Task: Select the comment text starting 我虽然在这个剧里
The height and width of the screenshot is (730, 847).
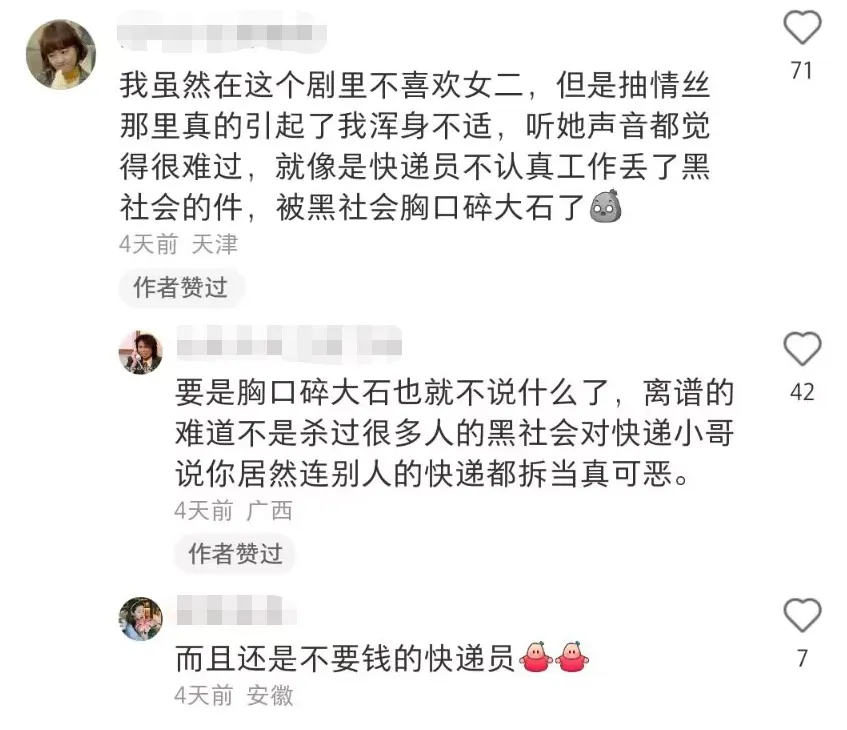Action: [415, 146]
